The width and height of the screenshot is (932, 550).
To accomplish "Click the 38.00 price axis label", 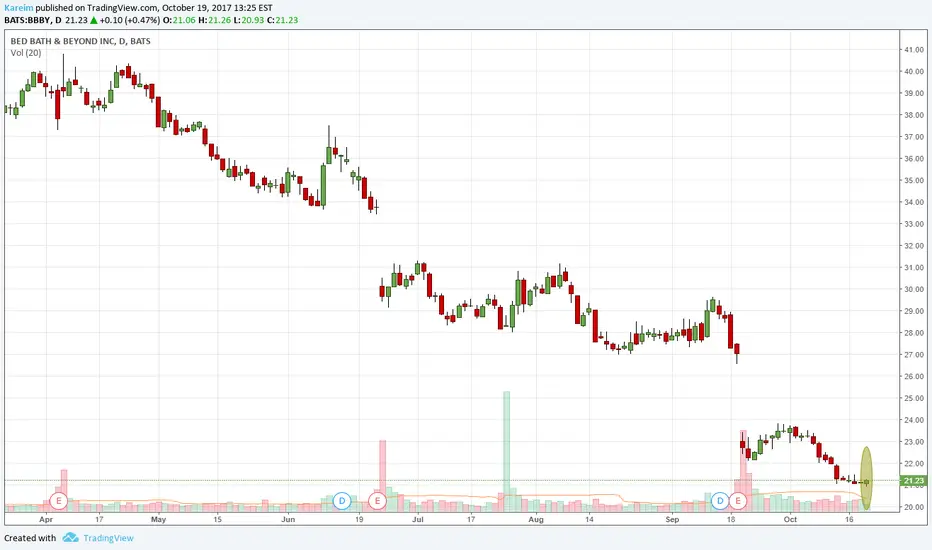I will pyautogui.click(x=914, y=115).
